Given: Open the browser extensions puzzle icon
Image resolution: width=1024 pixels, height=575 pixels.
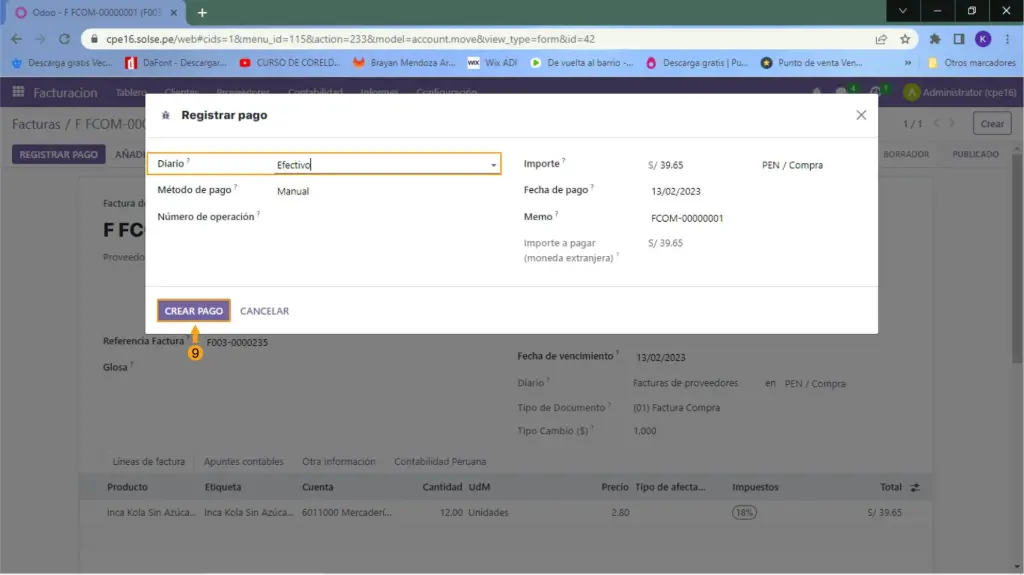Looking at the screenshot, I should click(x=935, y=39).
